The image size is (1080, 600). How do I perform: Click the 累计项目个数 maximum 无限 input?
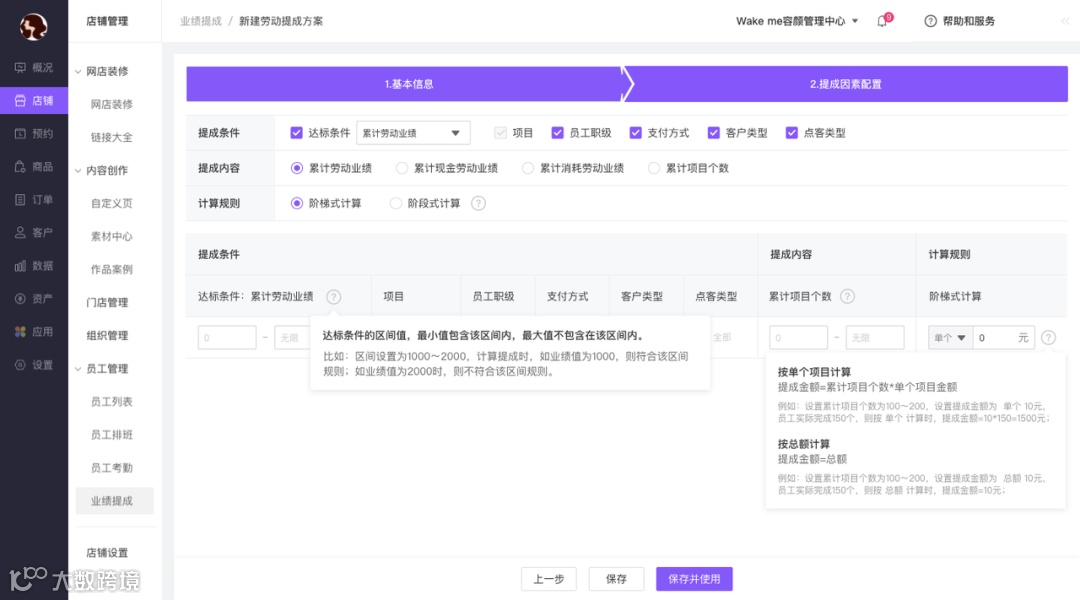pos(875,338)
